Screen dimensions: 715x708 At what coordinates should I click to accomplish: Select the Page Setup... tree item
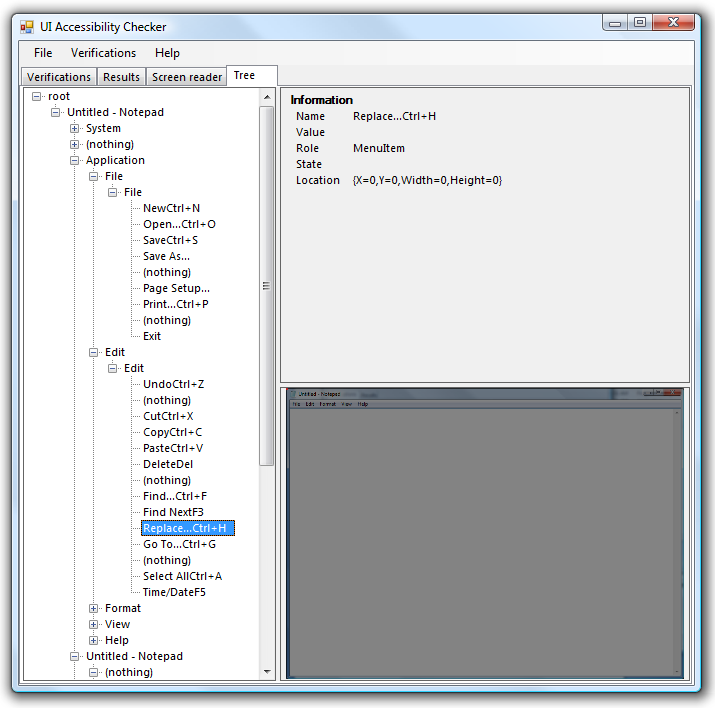click(176, 289)
